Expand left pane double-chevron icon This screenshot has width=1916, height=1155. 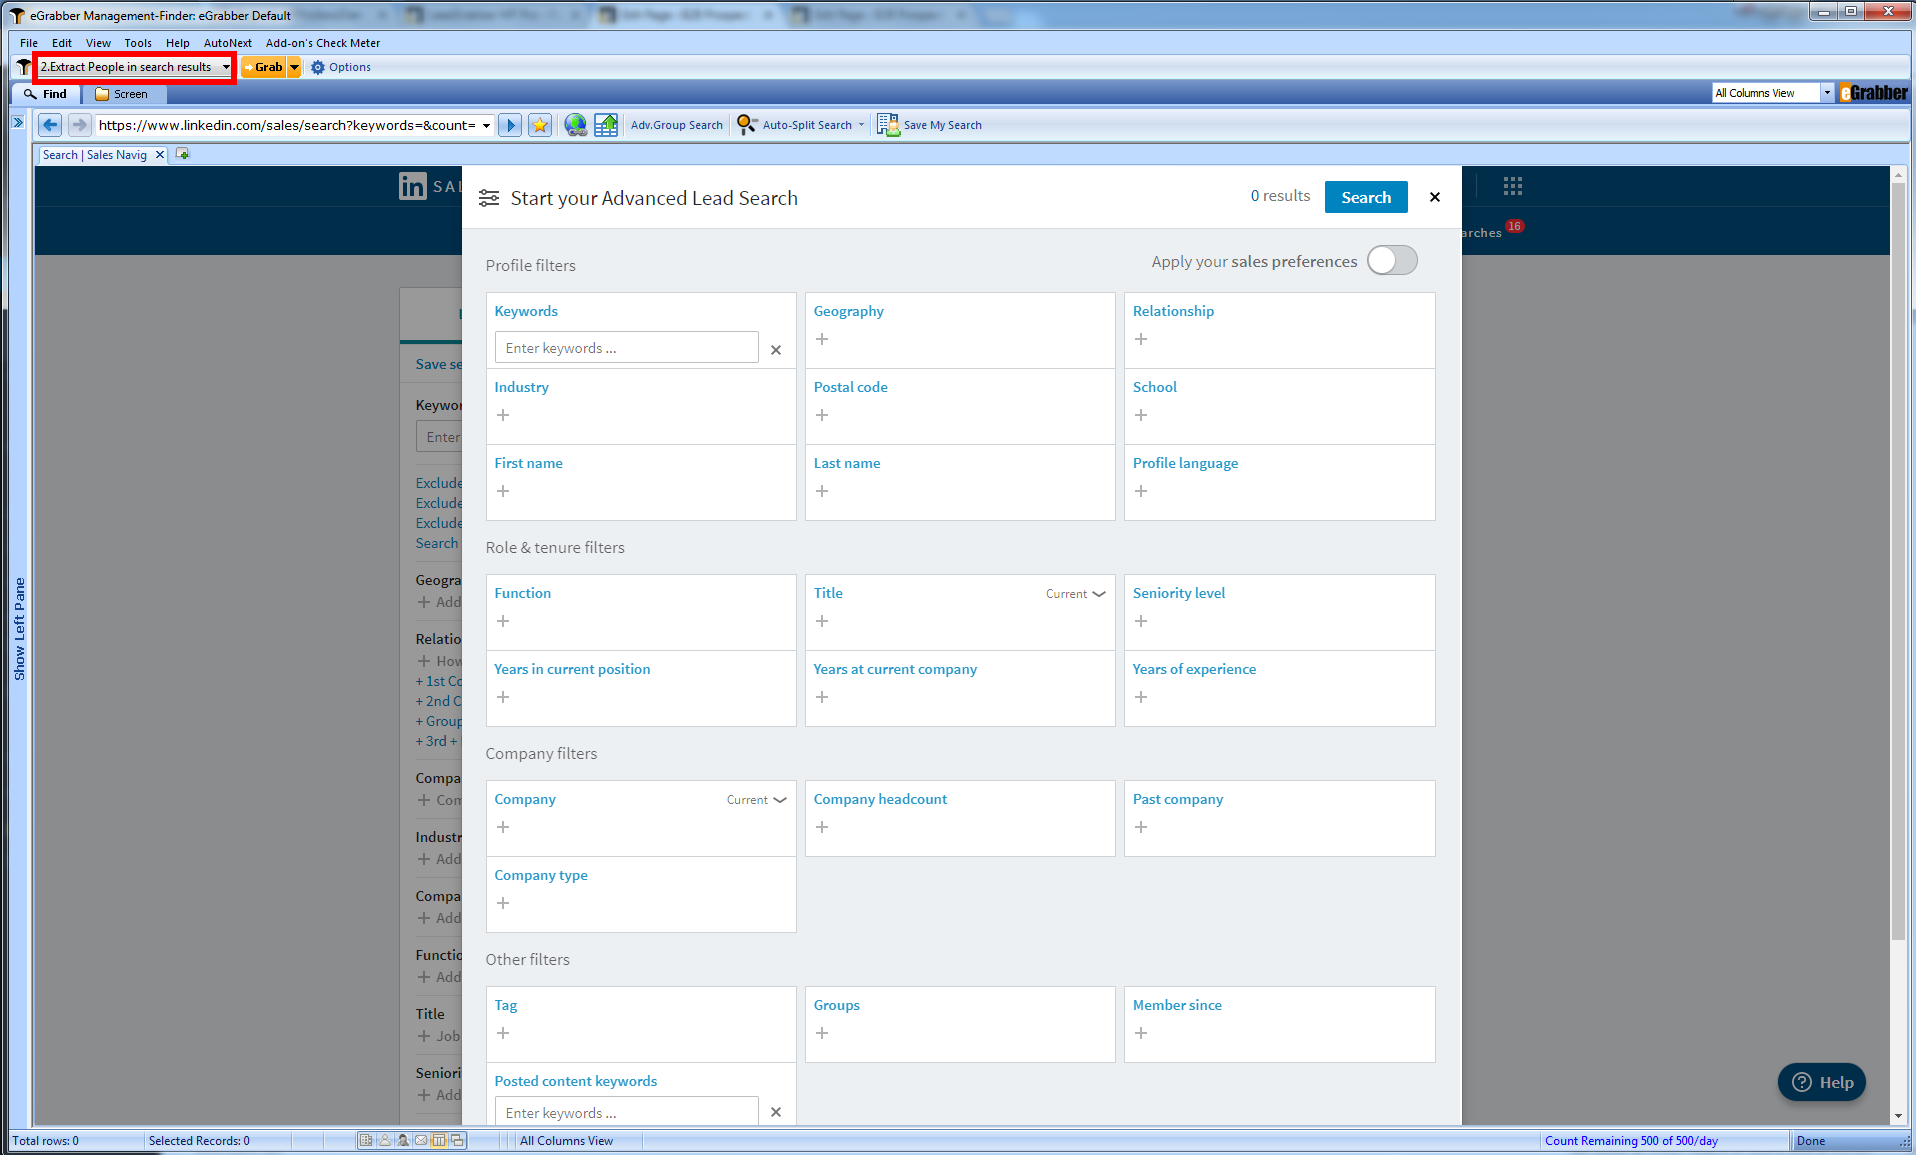[x=18, y=122]
